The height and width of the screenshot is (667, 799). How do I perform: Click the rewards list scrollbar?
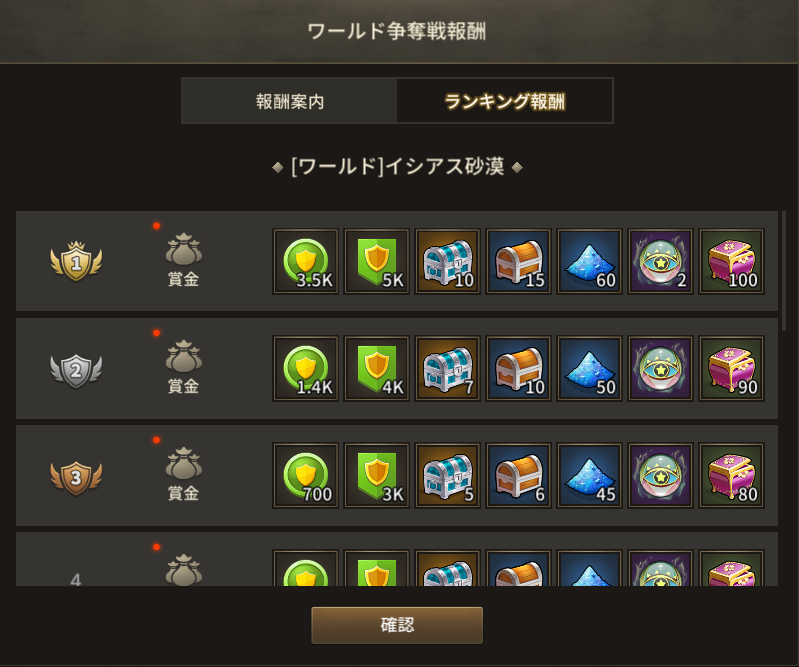pyautogui.click(x=784, y=272)
